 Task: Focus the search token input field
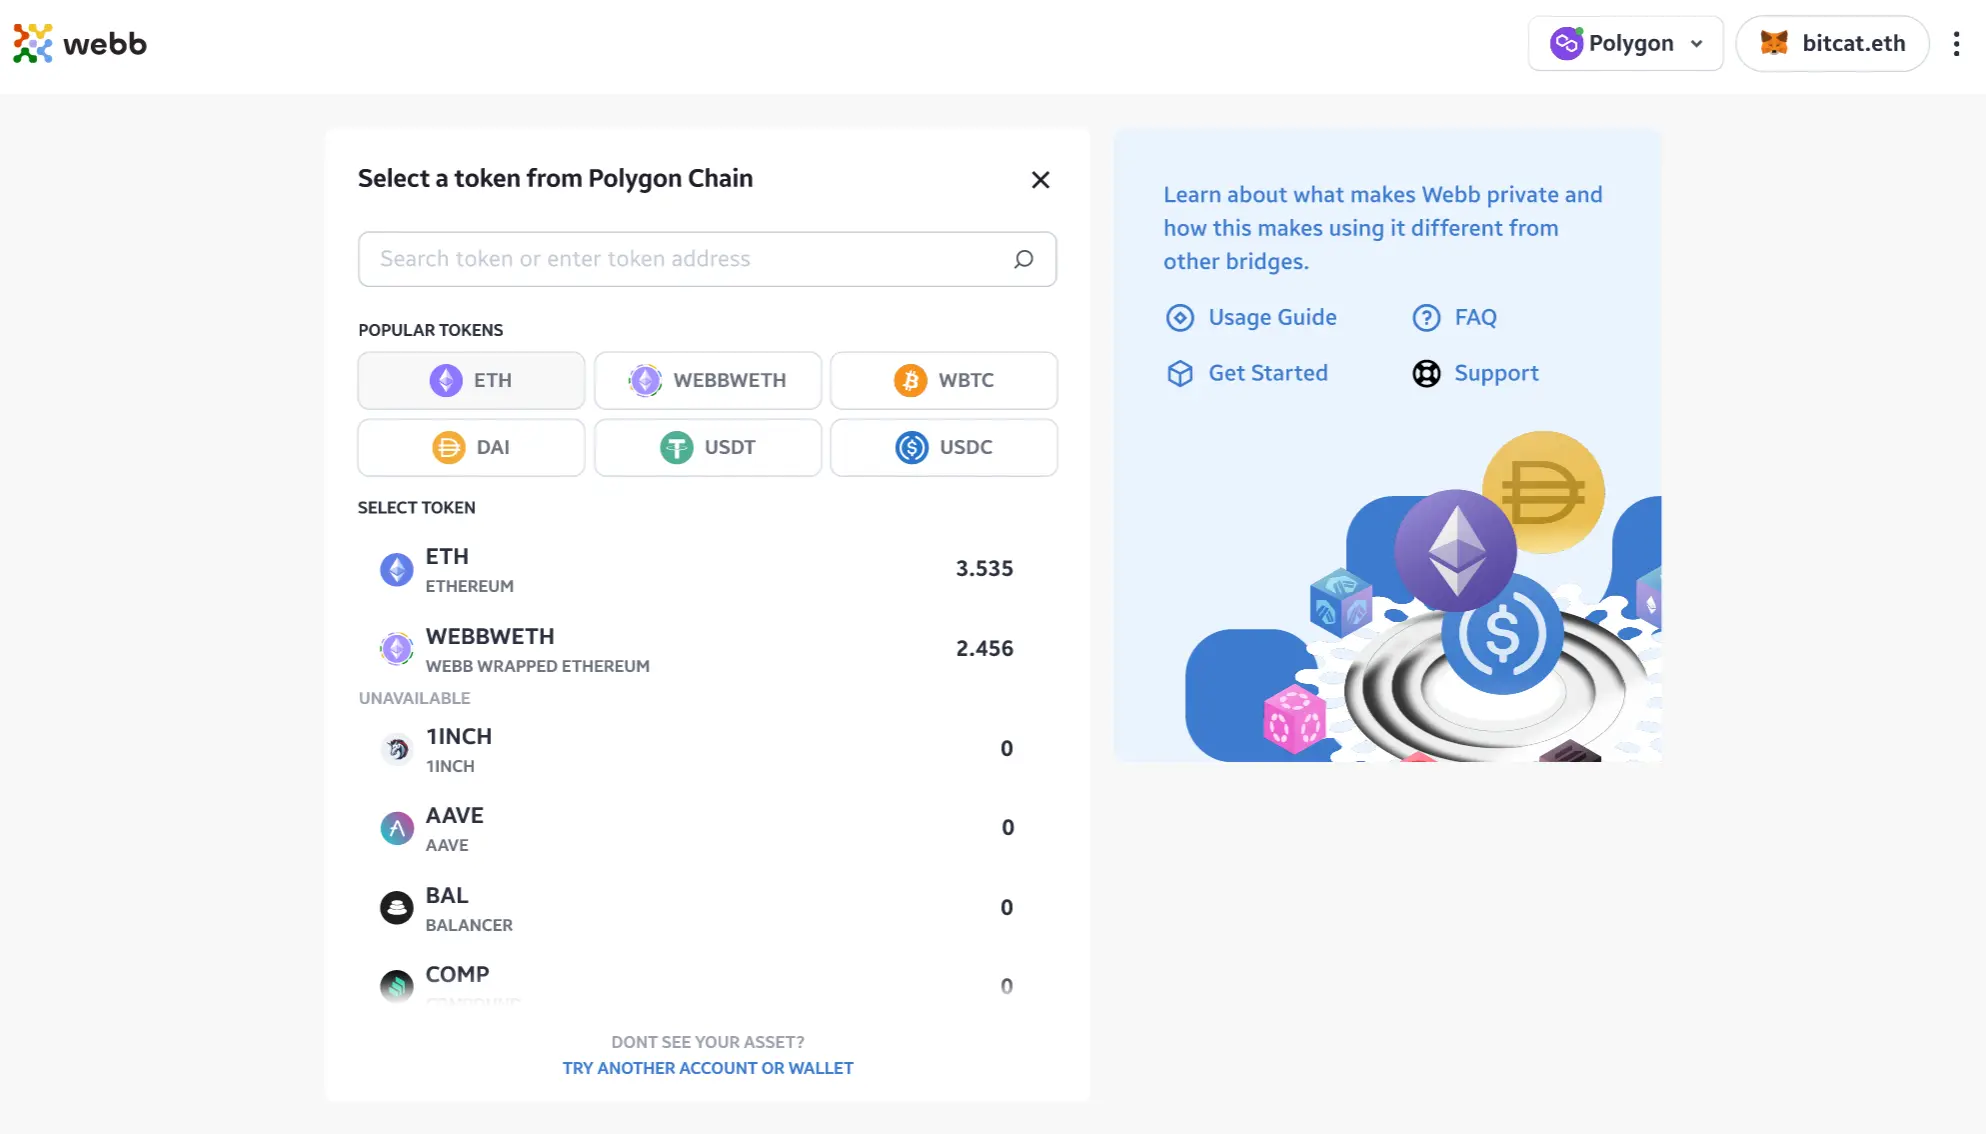point(707,259)
